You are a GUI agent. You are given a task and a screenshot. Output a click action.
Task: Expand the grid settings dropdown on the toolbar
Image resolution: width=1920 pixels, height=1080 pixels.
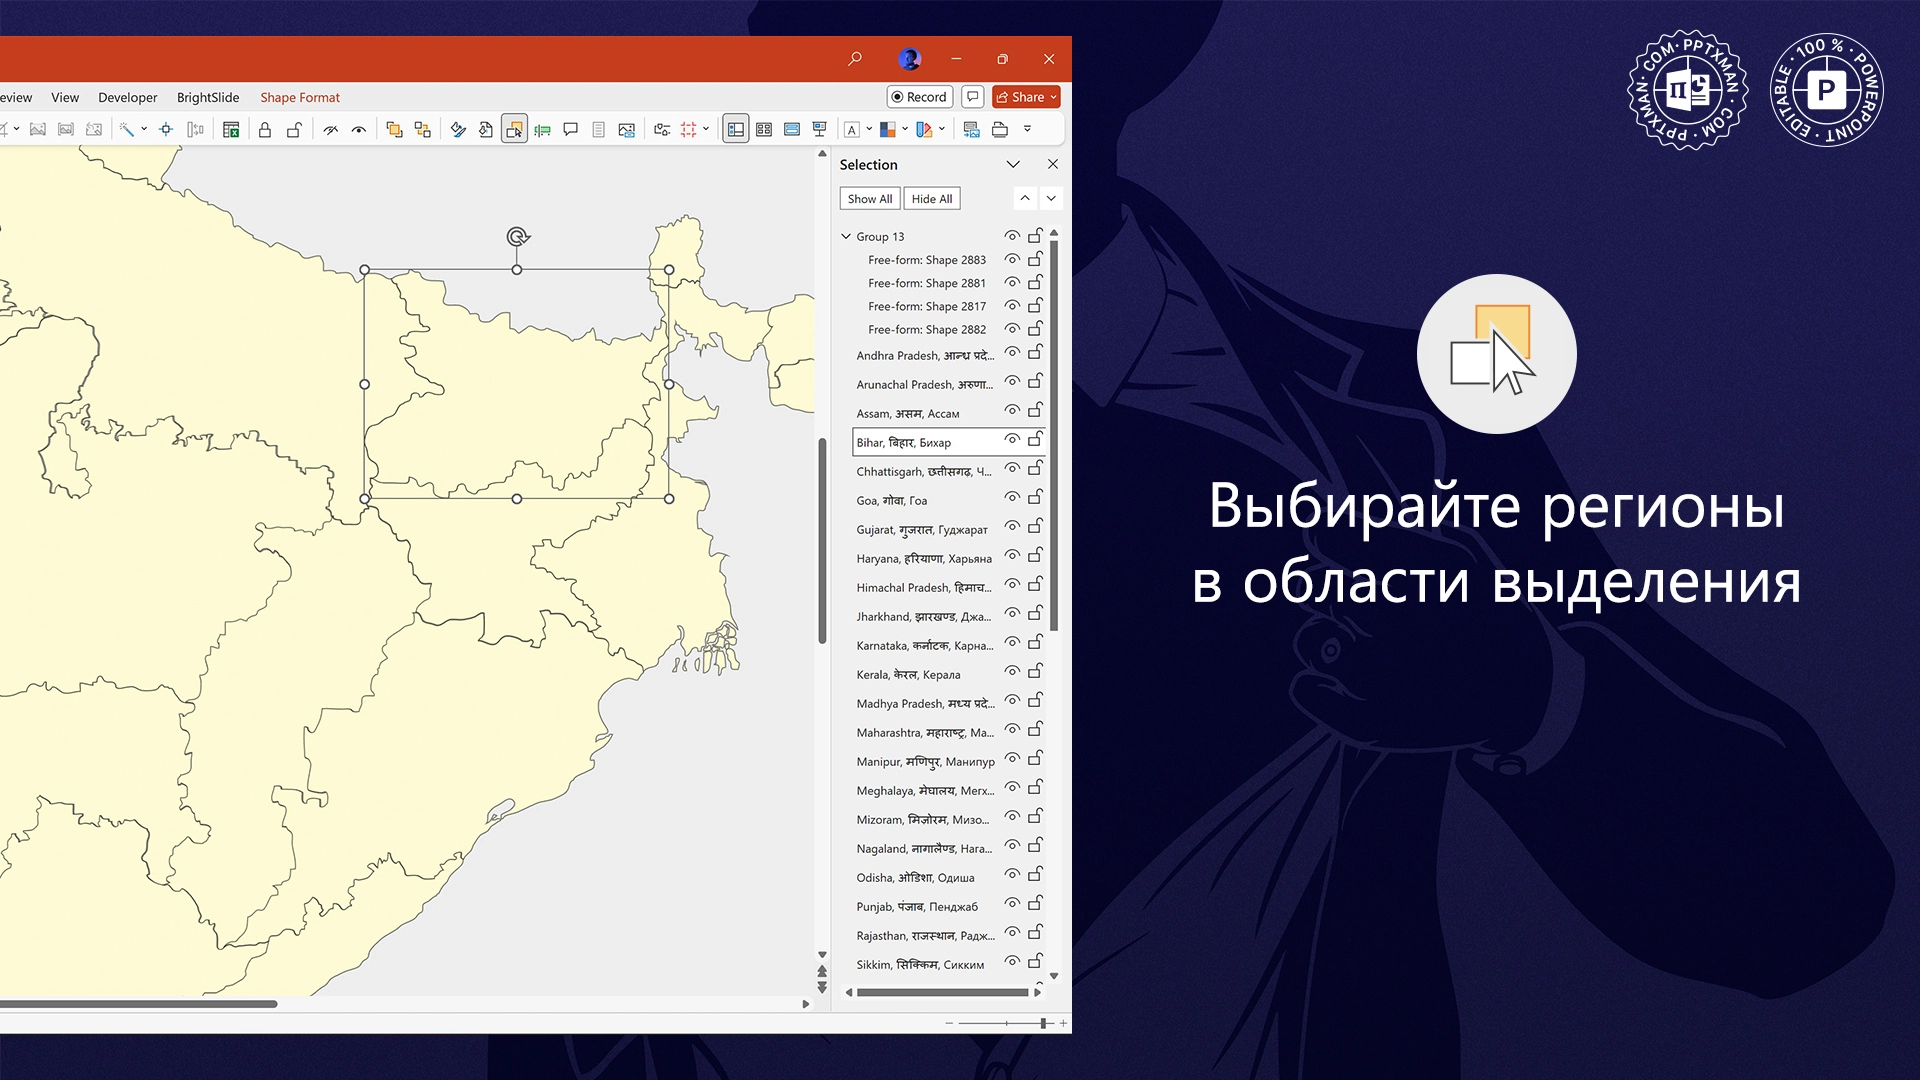[x=706, y=129]
